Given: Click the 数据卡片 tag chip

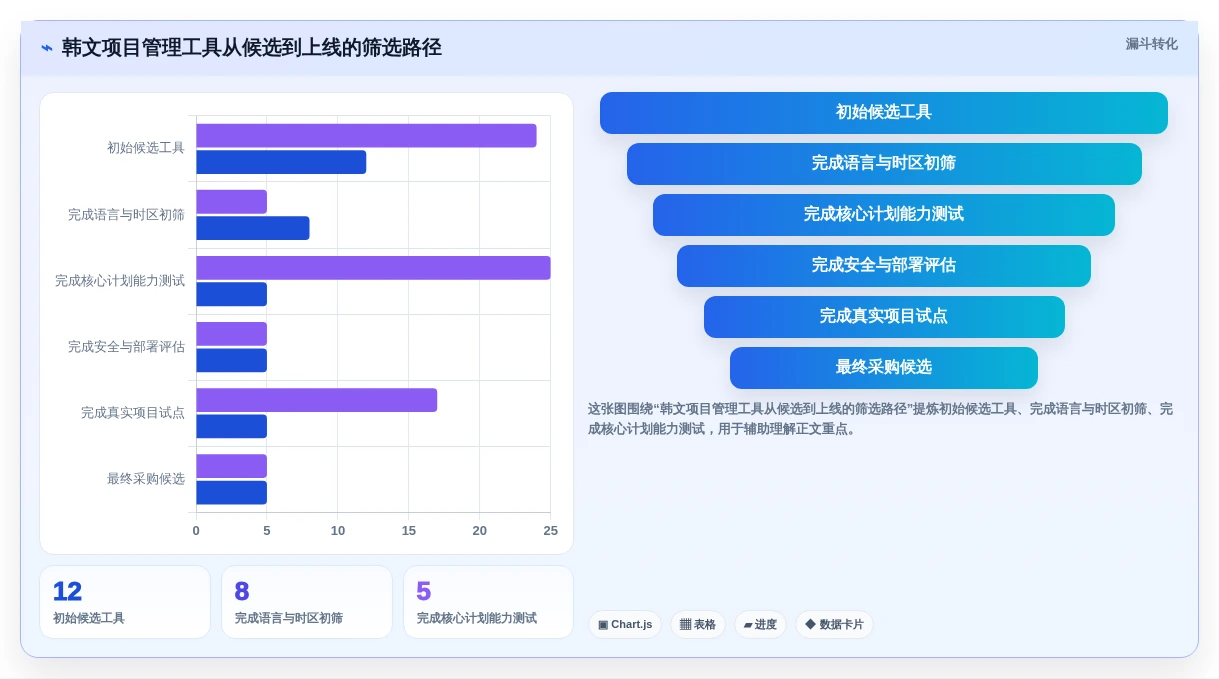Looking at the screenshot, I should [x=834, y=625].
